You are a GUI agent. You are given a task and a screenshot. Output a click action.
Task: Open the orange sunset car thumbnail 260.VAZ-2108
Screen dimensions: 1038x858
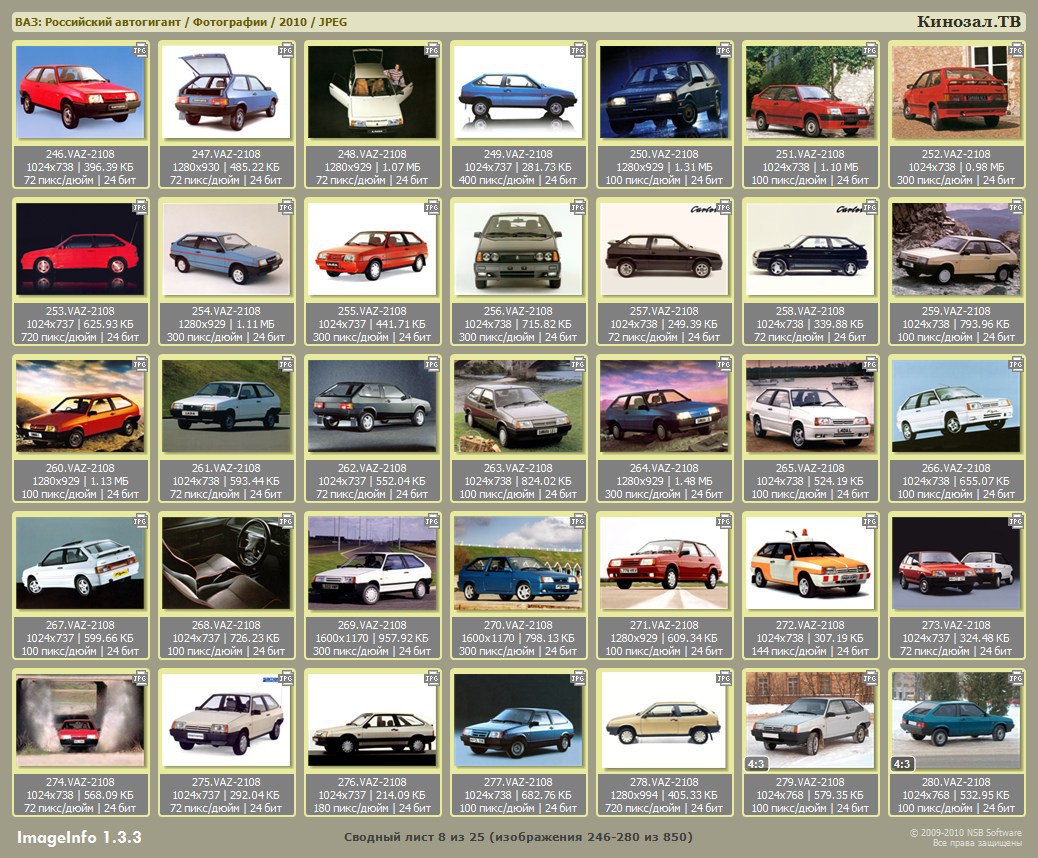point(80,406)
